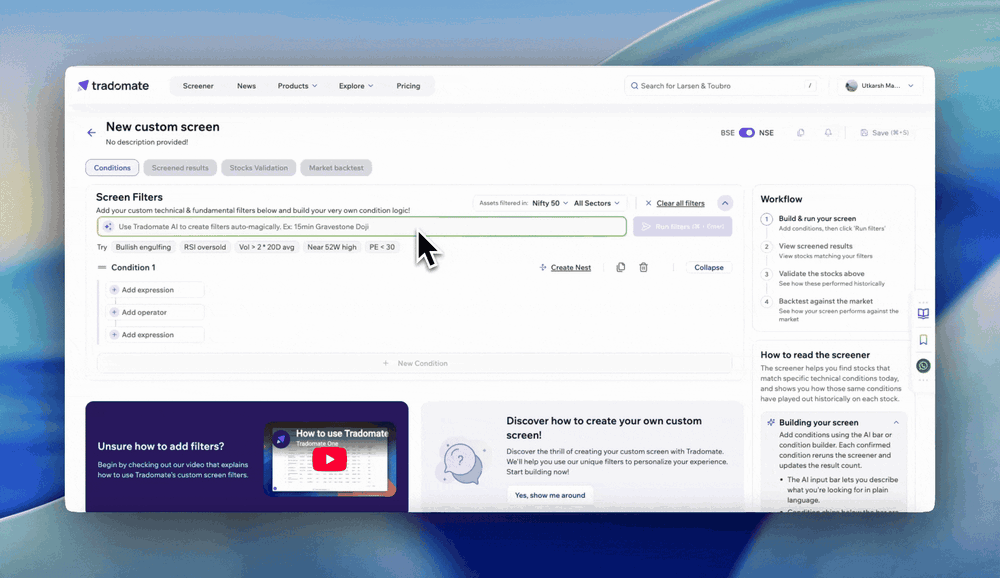Collapse the Building your screen section
1000x578 pixels.
pyautogui.click(x=896, y=422)
